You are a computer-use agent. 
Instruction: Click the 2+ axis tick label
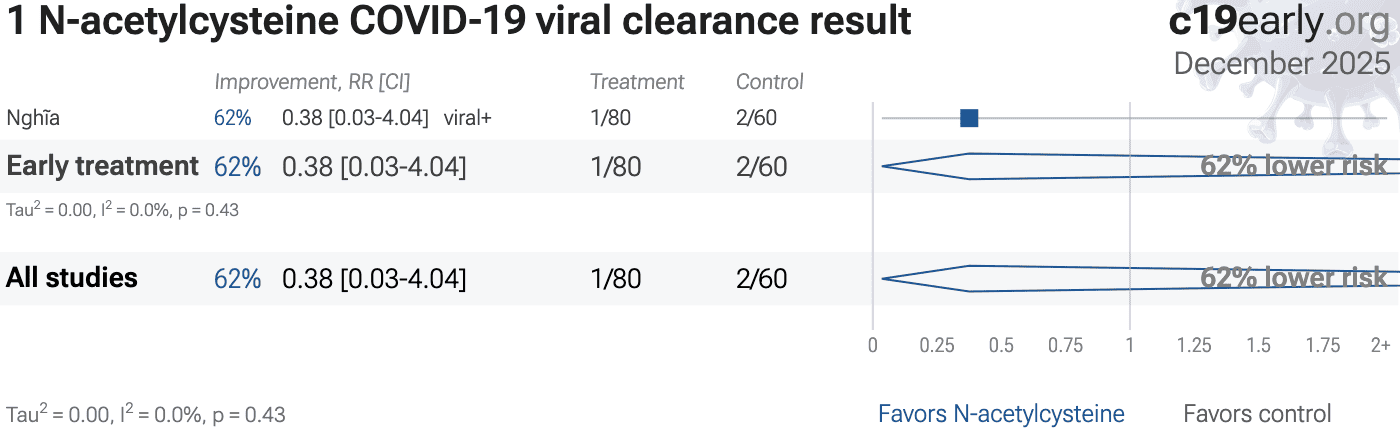tap(1380, 345)
